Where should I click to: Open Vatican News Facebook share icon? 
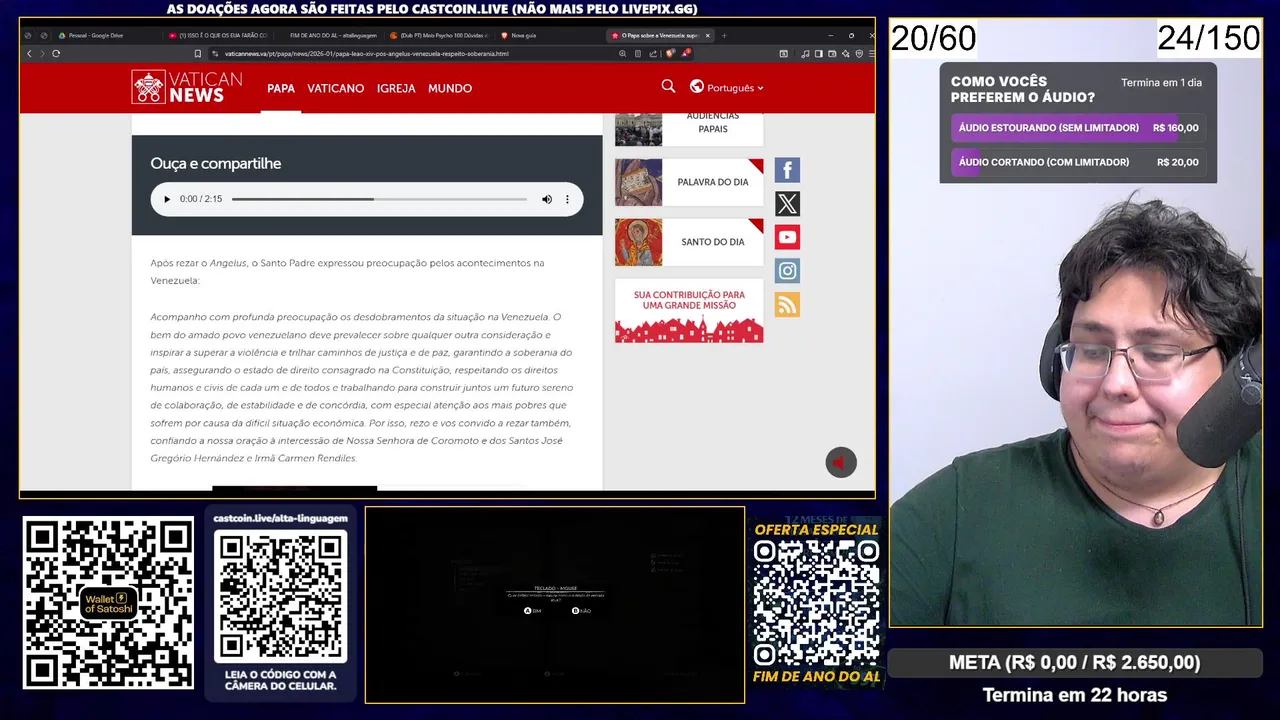coord(787,170)
